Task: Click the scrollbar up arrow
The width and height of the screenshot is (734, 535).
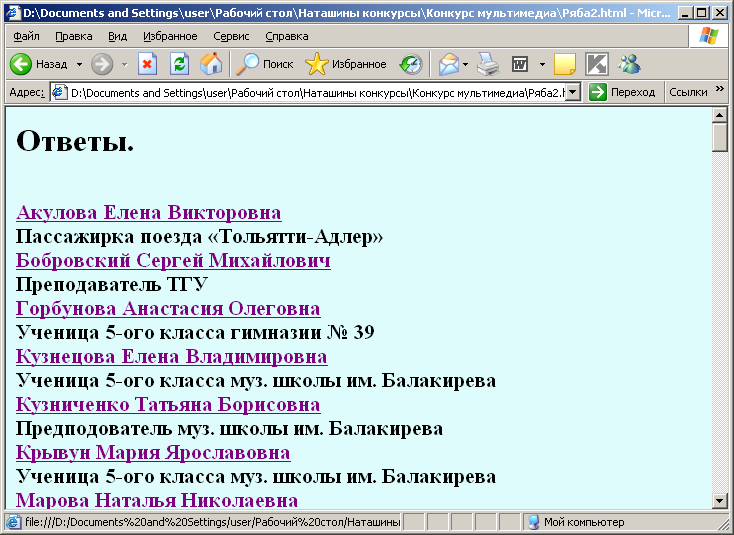Action: (x=719, y=115)
